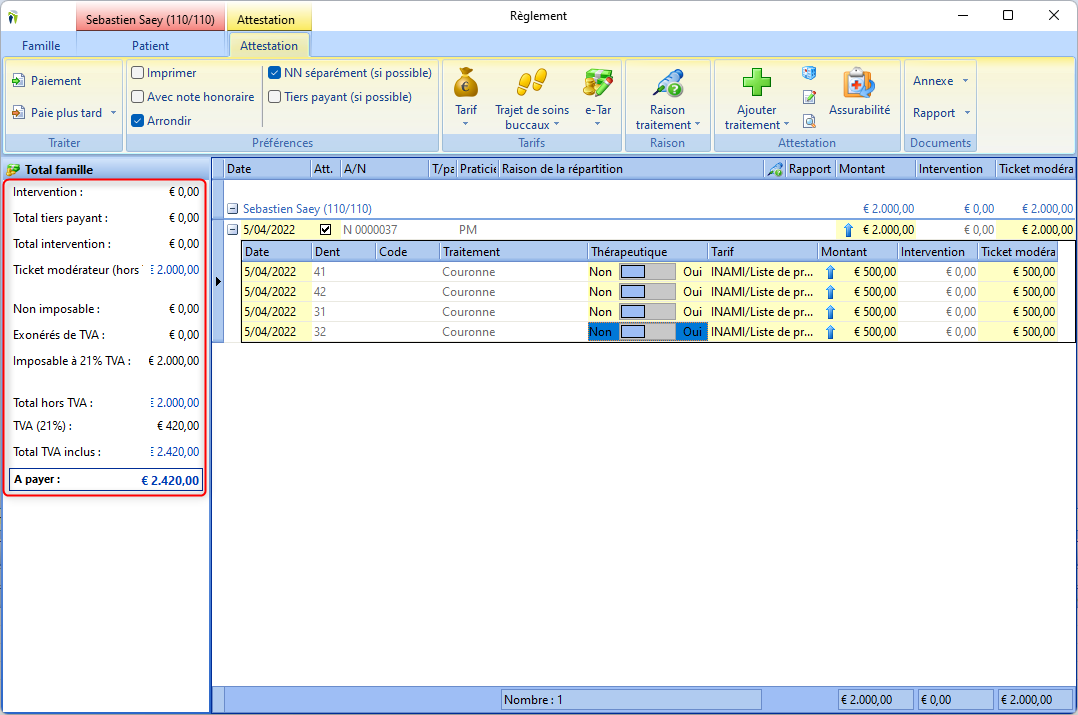Click the yellow Attestation title tab

click(265, 20)
